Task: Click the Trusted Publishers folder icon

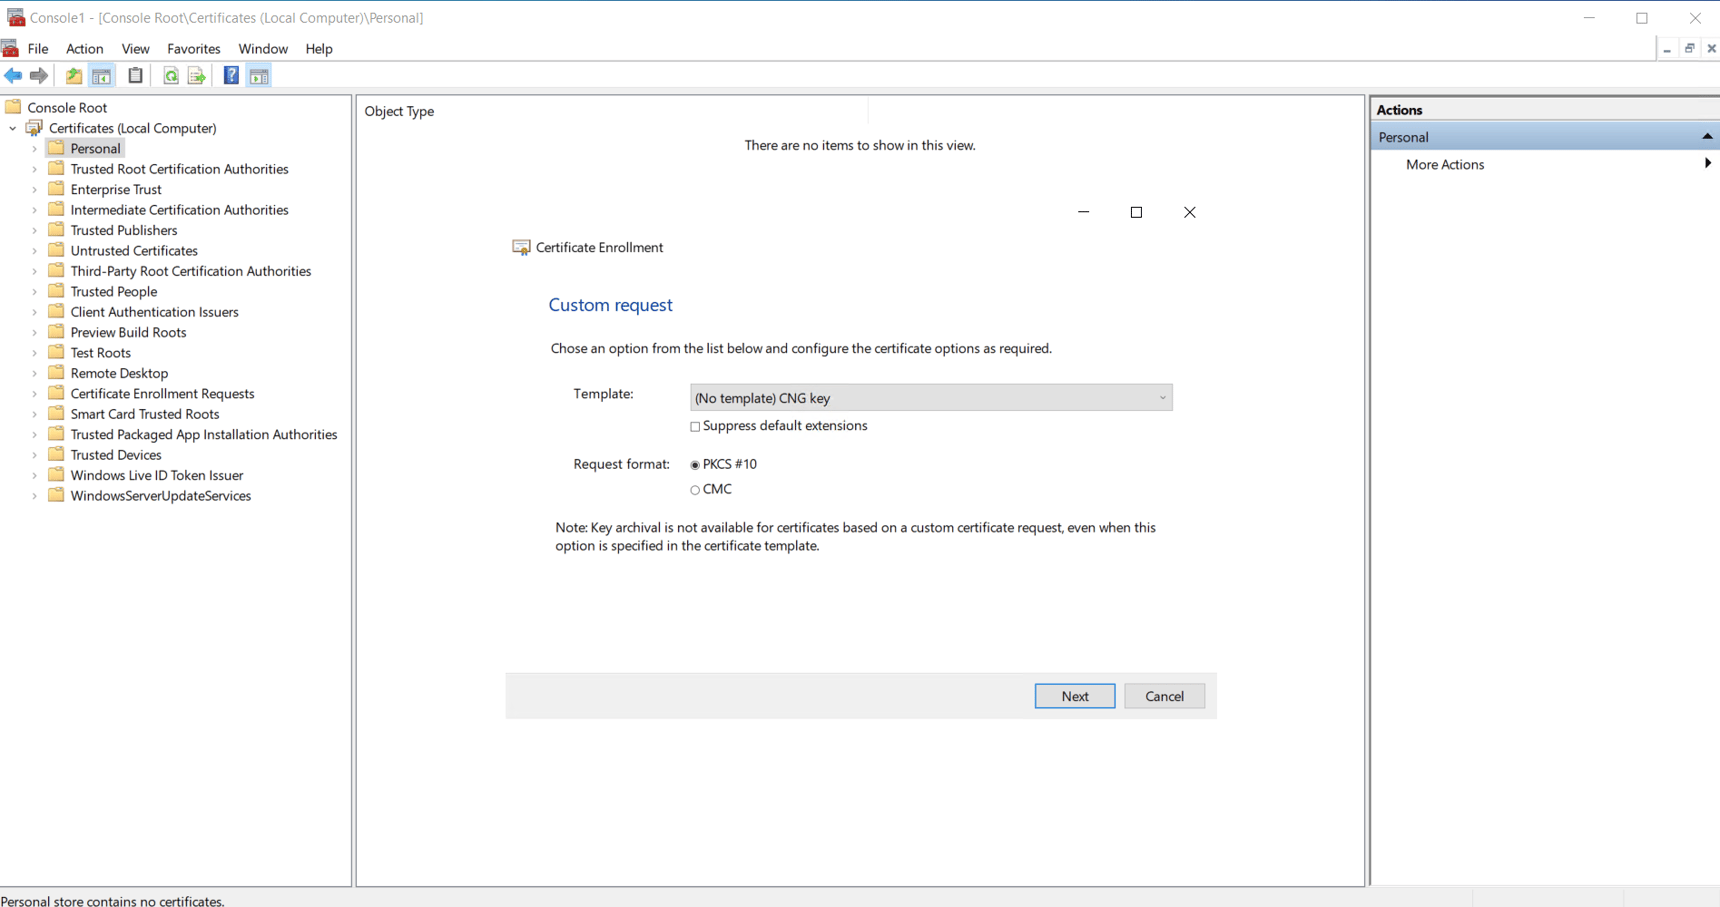Action: click(56, 230)
